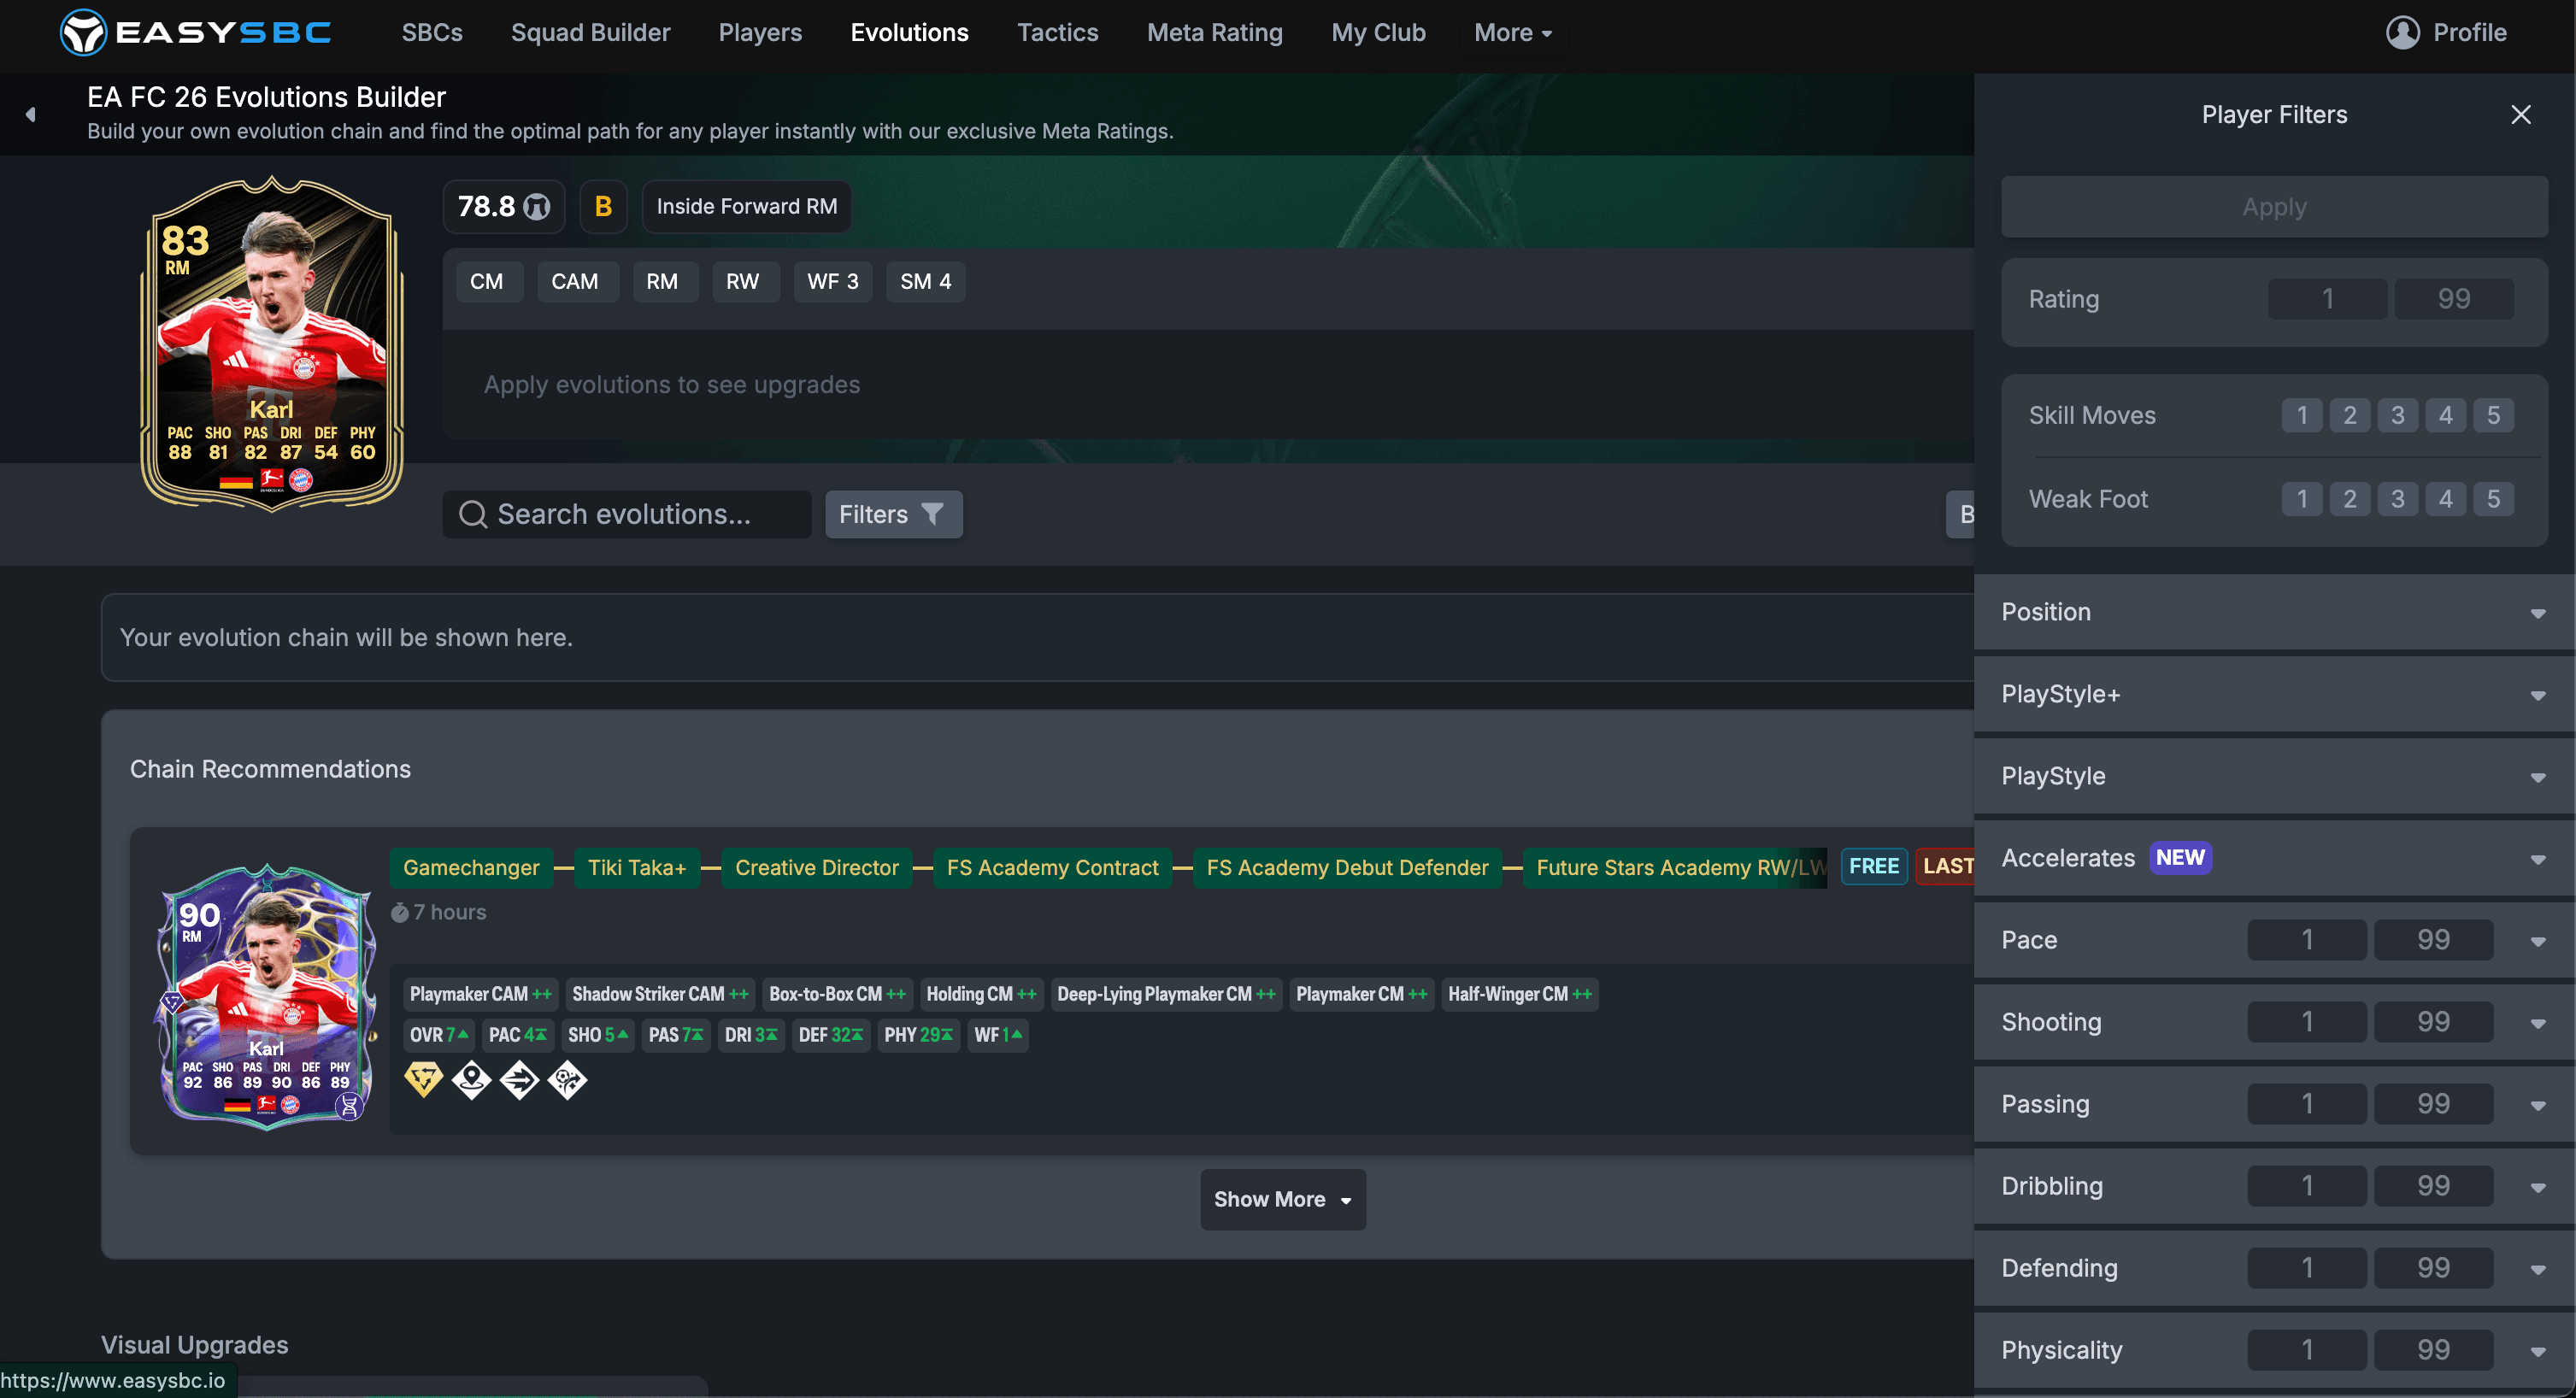
Task: Open the My Club nav item
Action: [x=1378, y=33]
